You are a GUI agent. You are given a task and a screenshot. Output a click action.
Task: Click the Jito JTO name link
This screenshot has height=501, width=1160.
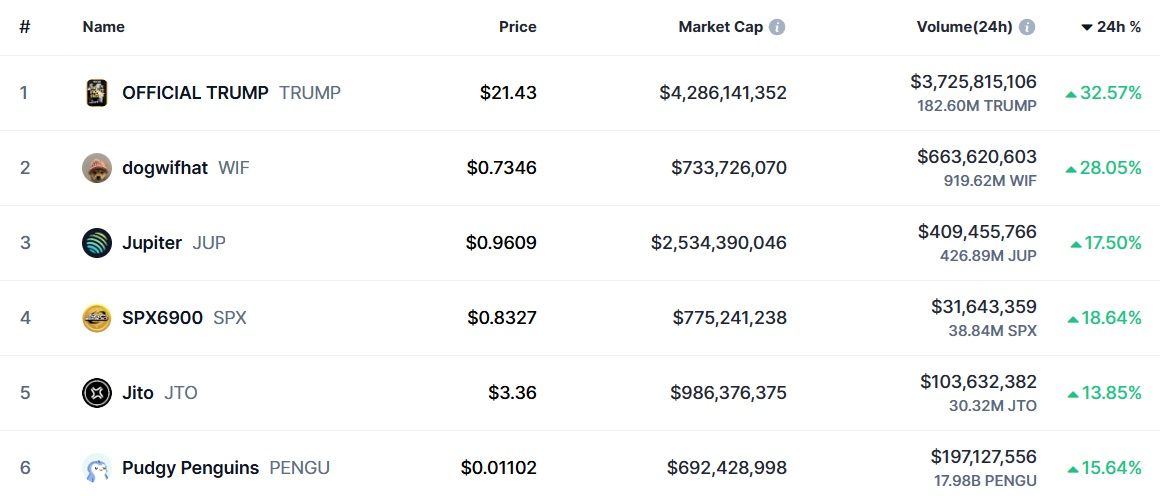click(x=138, y=393)
